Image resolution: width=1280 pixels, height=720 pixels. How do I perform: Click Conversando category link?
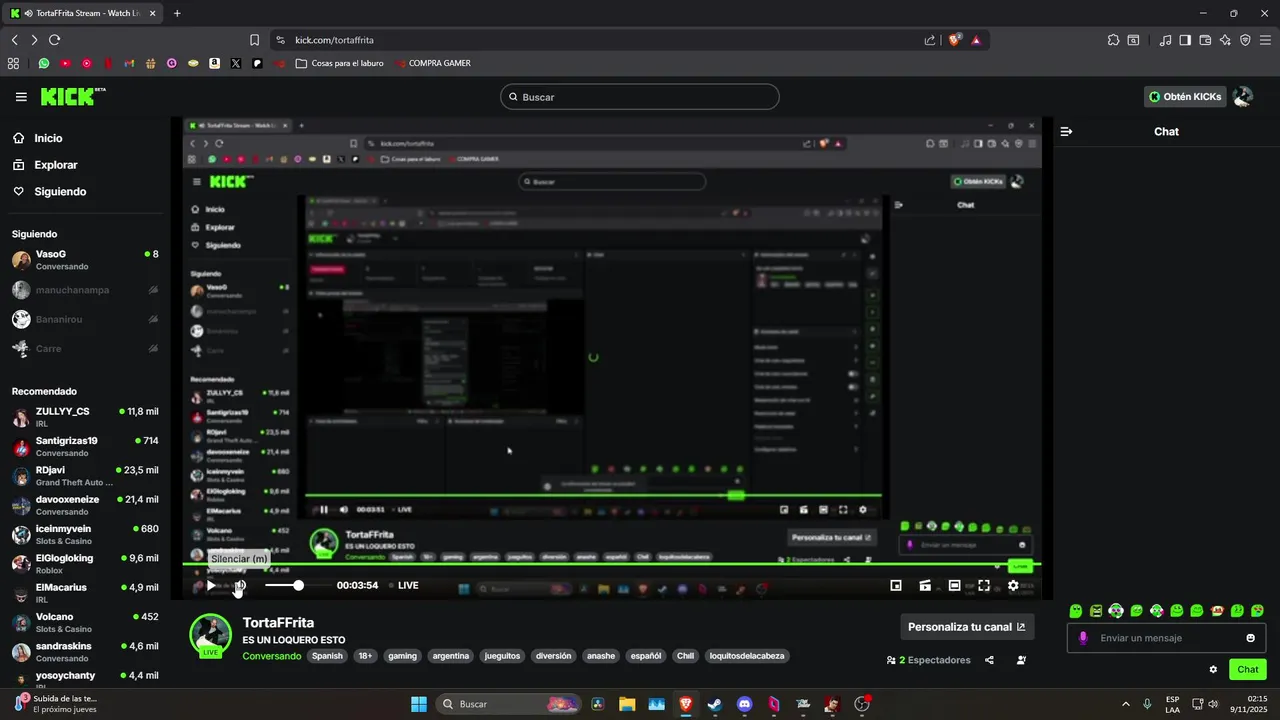pyautogui.click(x=272, y=656)
